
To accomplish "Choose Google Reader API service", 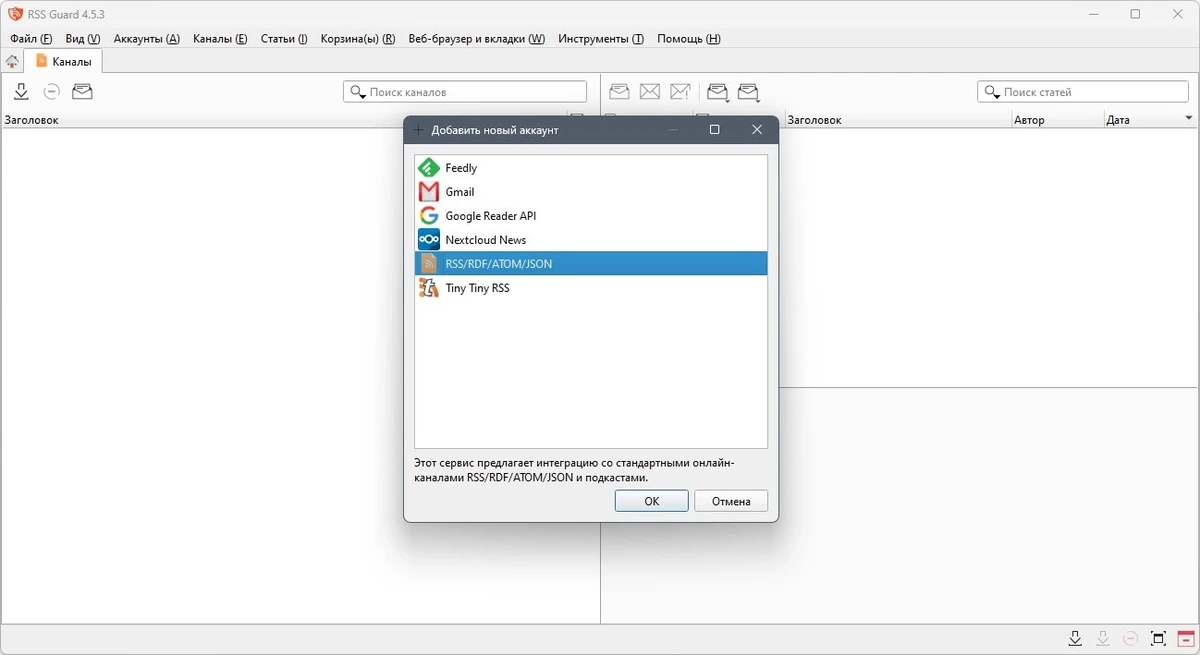I will tap(591, 216).
